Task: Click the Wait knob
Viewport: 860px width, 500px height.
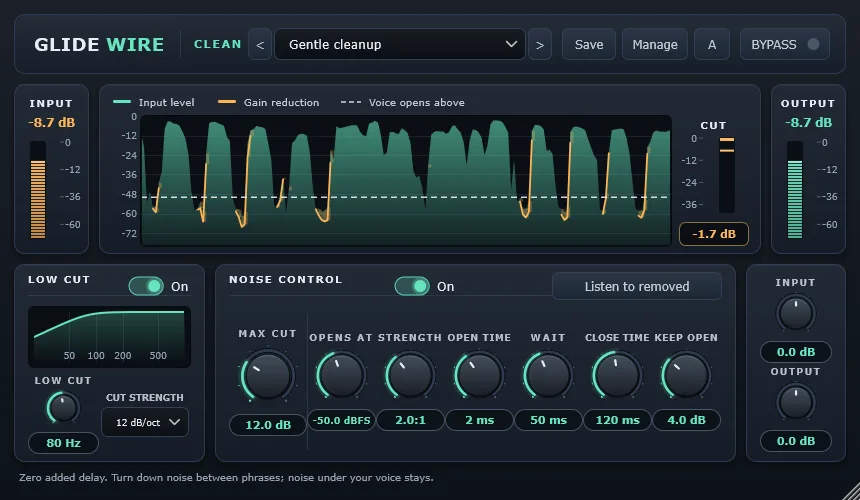Action: (548, 375)
